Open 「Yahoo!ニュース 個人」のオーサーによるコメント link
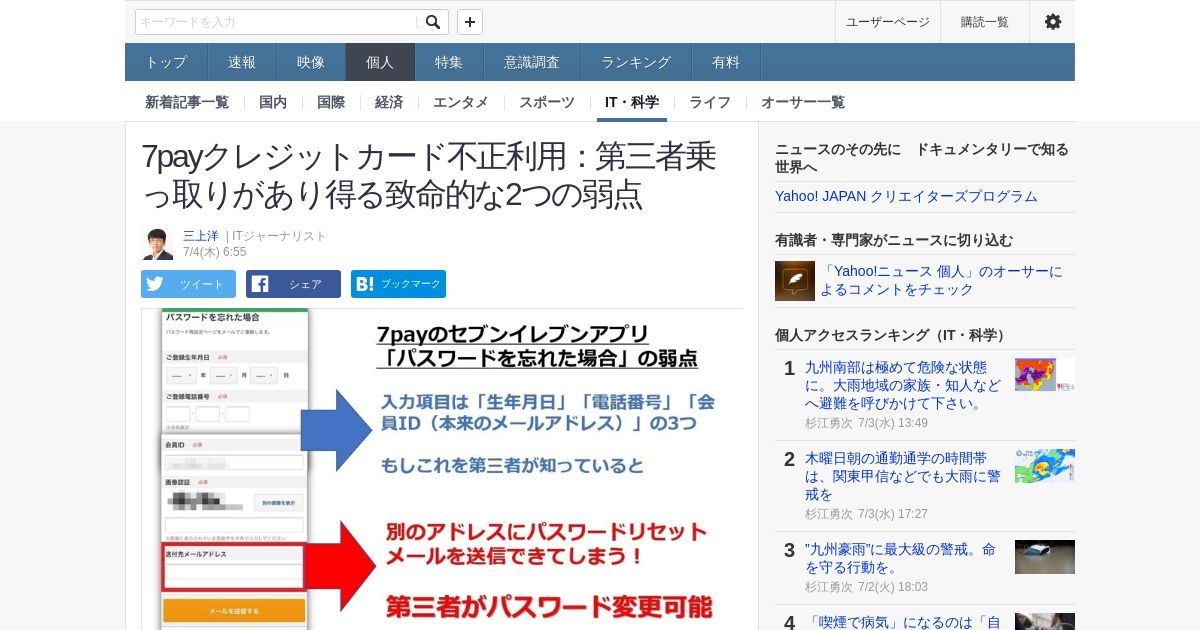Screen dimensions: 1200x630 tap(941, 280)
